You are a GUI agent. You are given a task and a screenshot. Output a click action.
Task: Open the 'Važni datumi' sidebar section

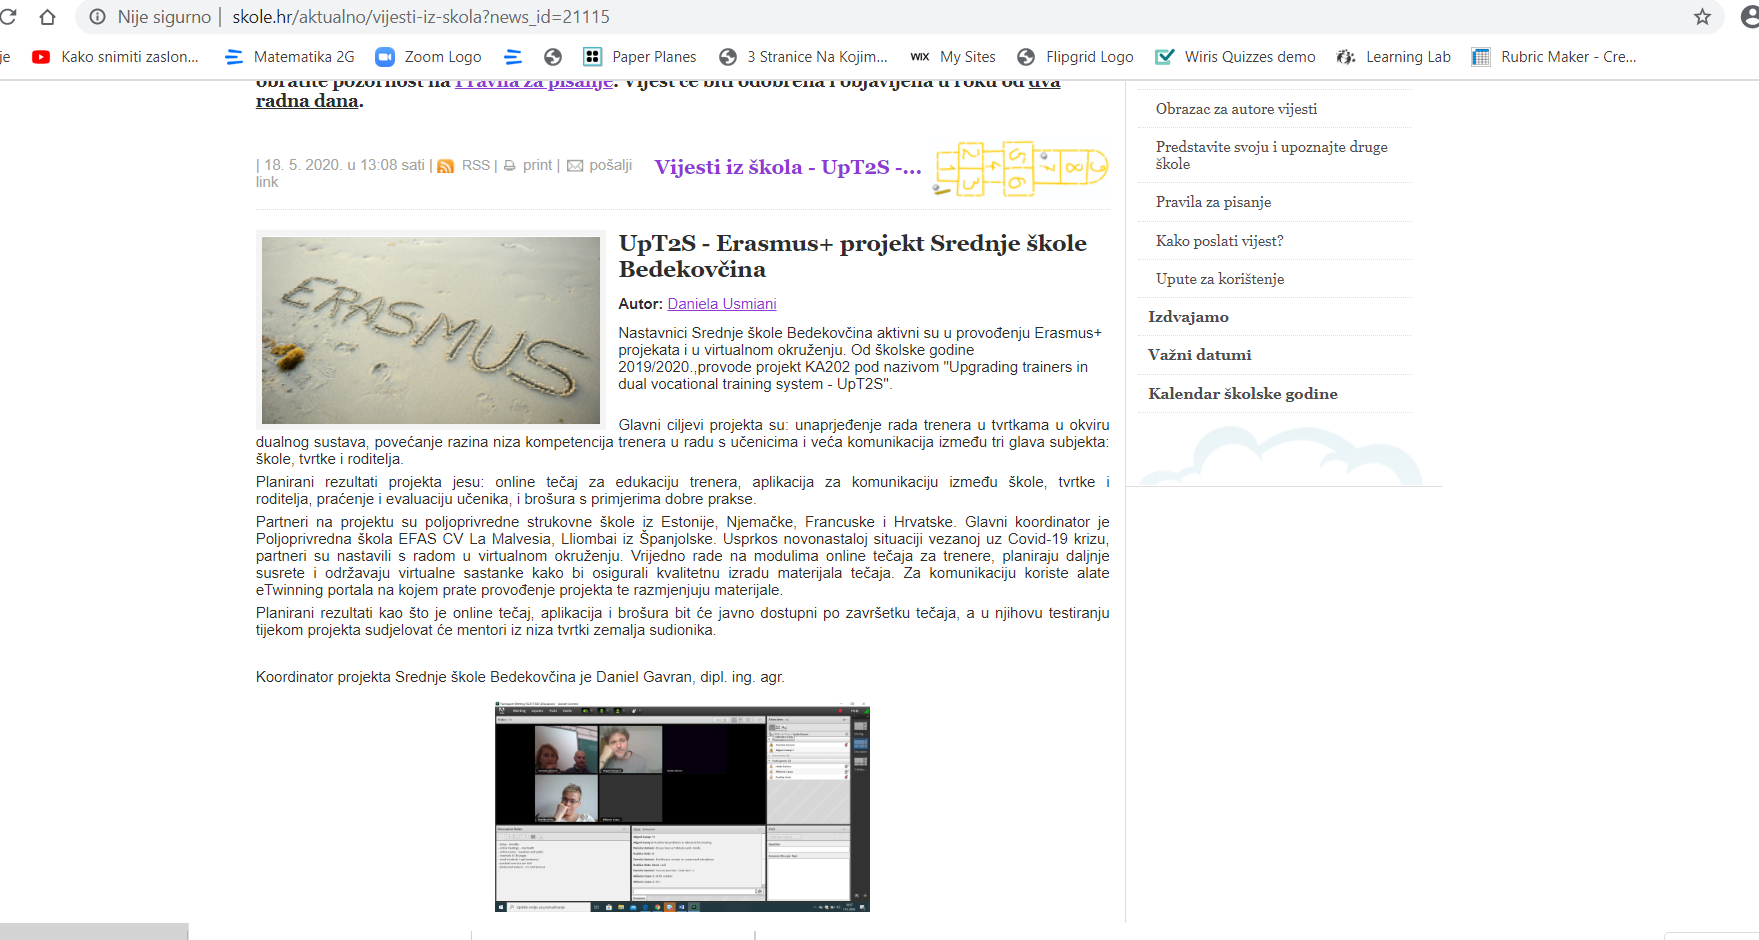pyautogui.click(x=1199, y=355)
